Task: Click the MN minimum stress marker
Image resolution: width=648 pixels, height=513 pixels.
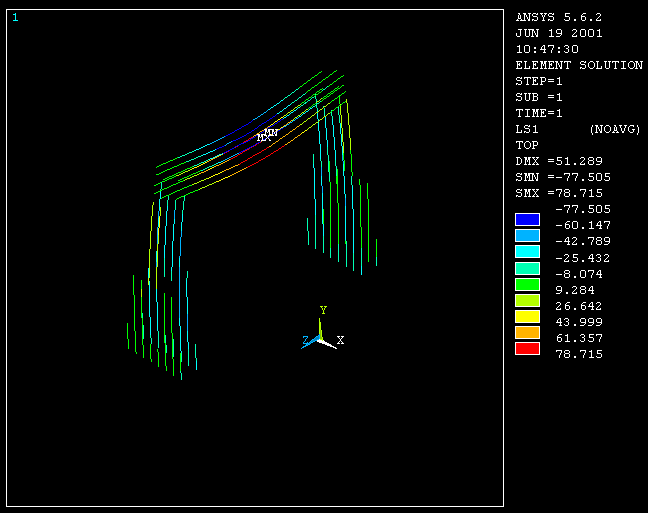Action: point(271,132)
